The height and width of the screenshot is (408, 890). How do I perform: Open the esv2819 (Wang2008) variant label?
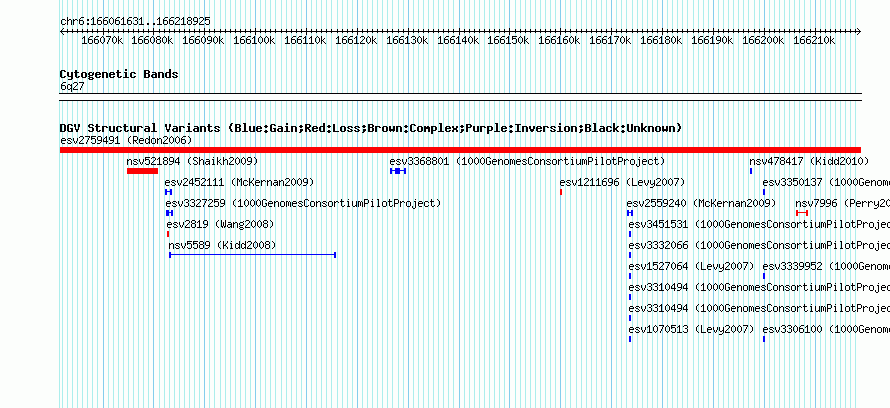220,224
